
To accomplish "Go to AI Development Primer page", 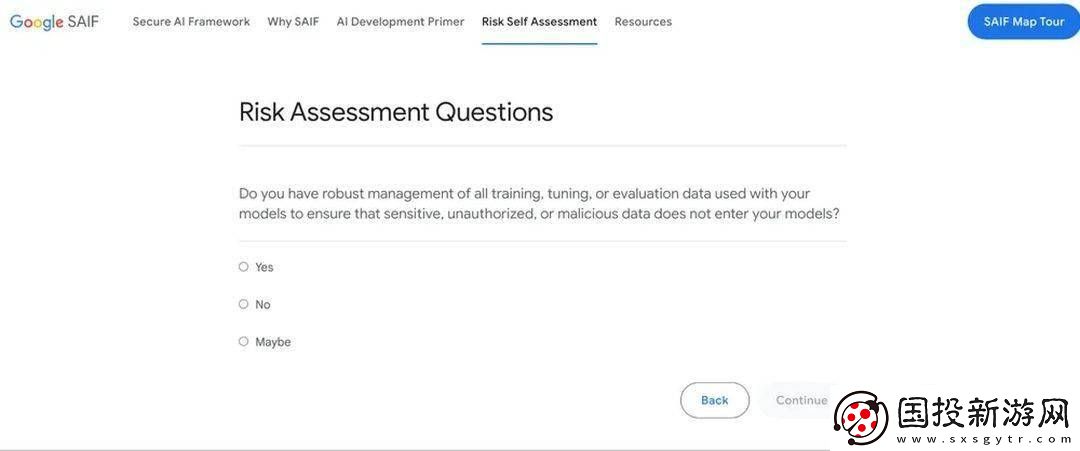I will pyautogui.click(x=400, y=21).
